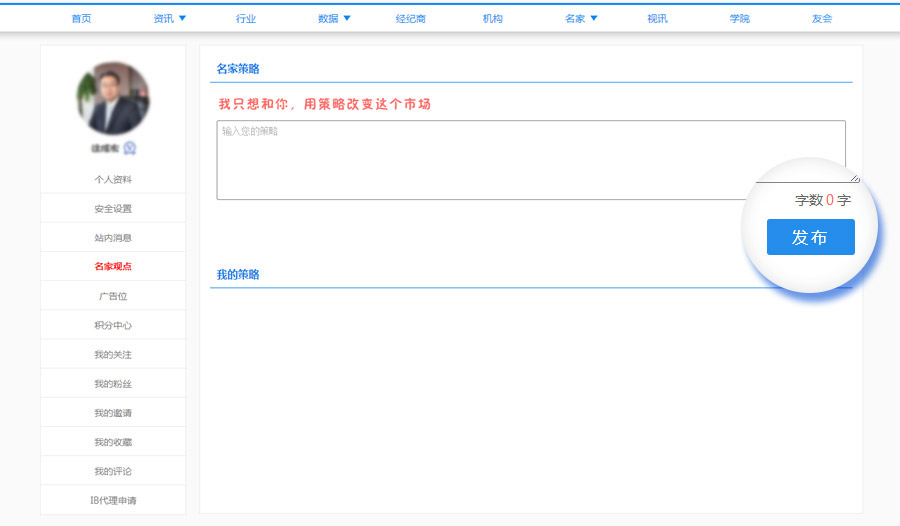Expand the 名家 dropdown arrow
Screen dimensions: 900x526
point(594,18)
